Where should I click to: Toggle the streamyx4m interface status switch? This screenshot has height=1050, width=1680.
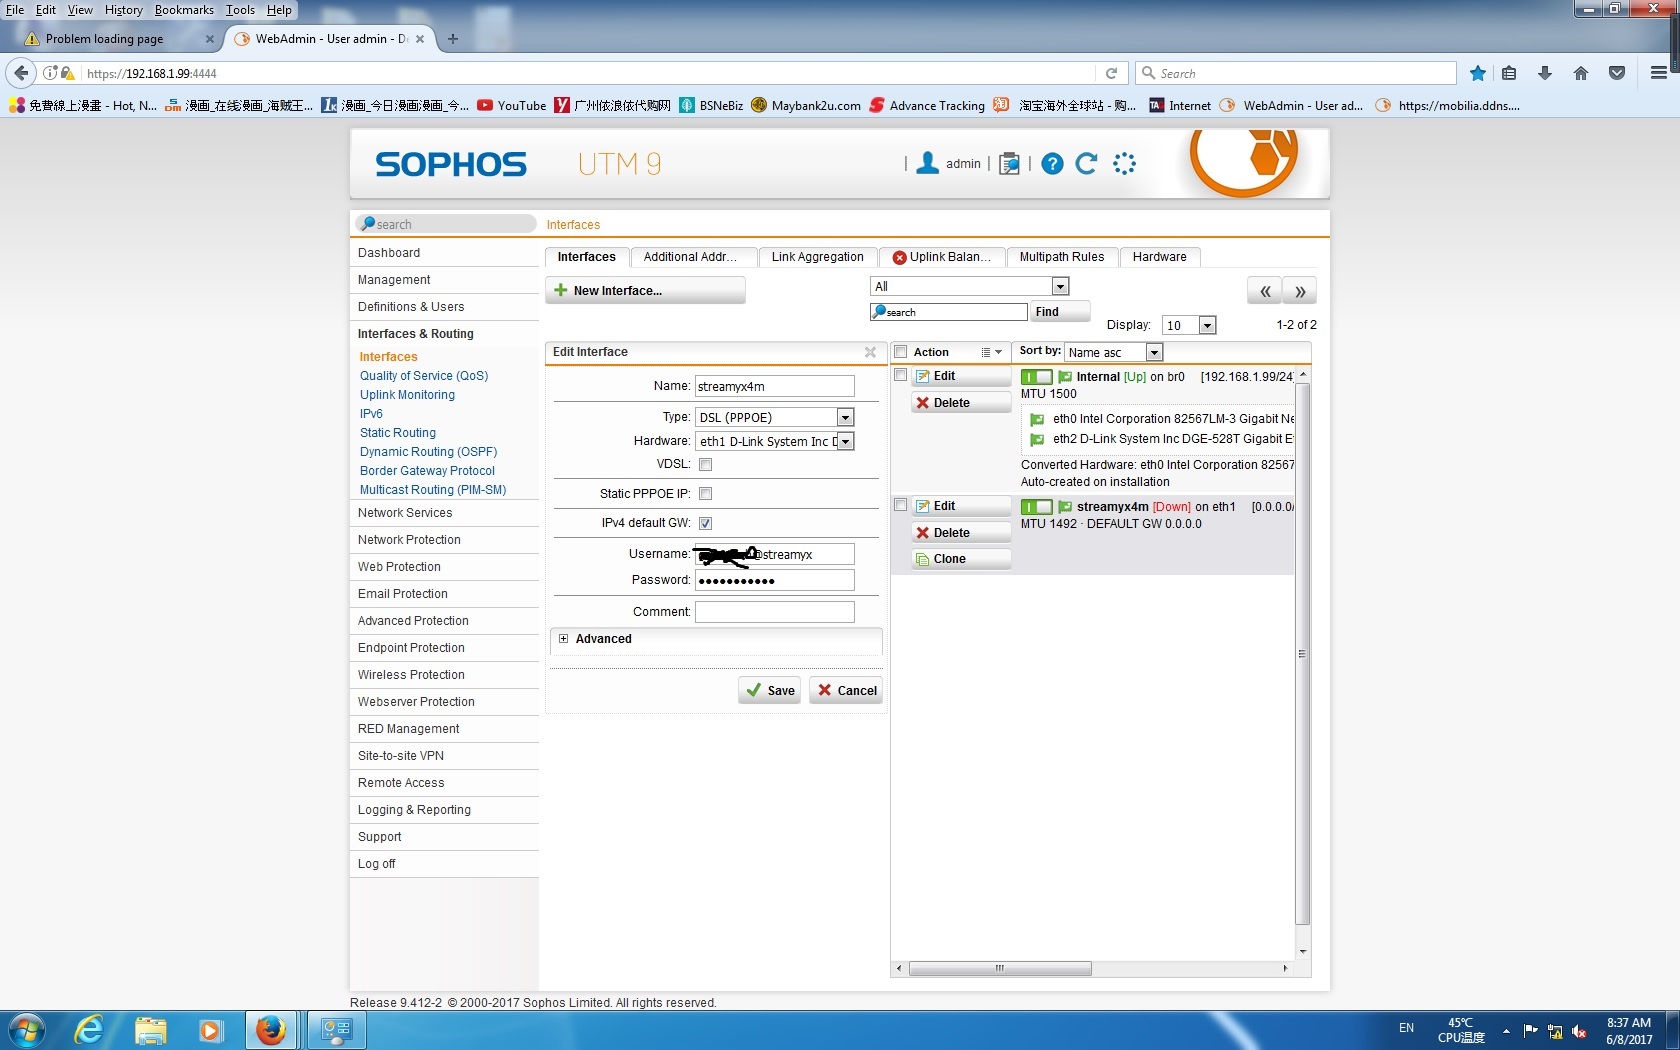click(x=1036, y=507)
